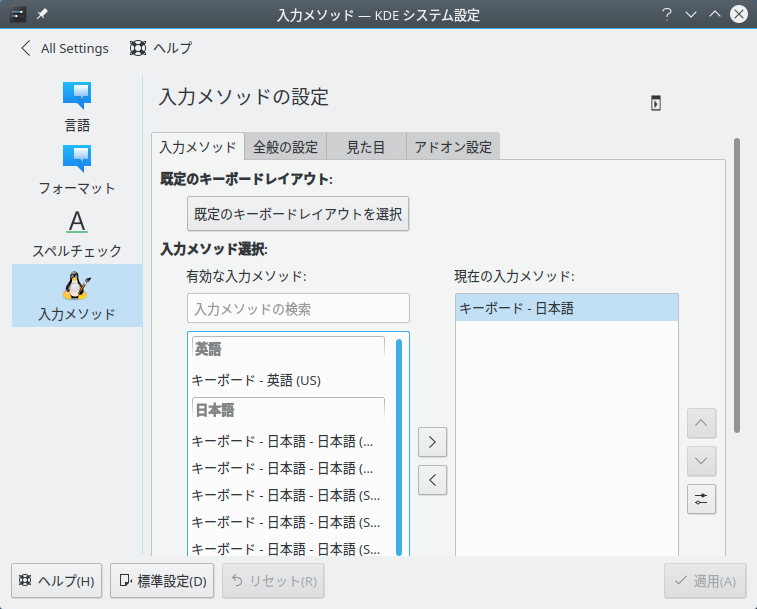Click the pin window icon in title bar
This screenshot has height=609, width=757.
pyautogui.click(x=42, y=14)
